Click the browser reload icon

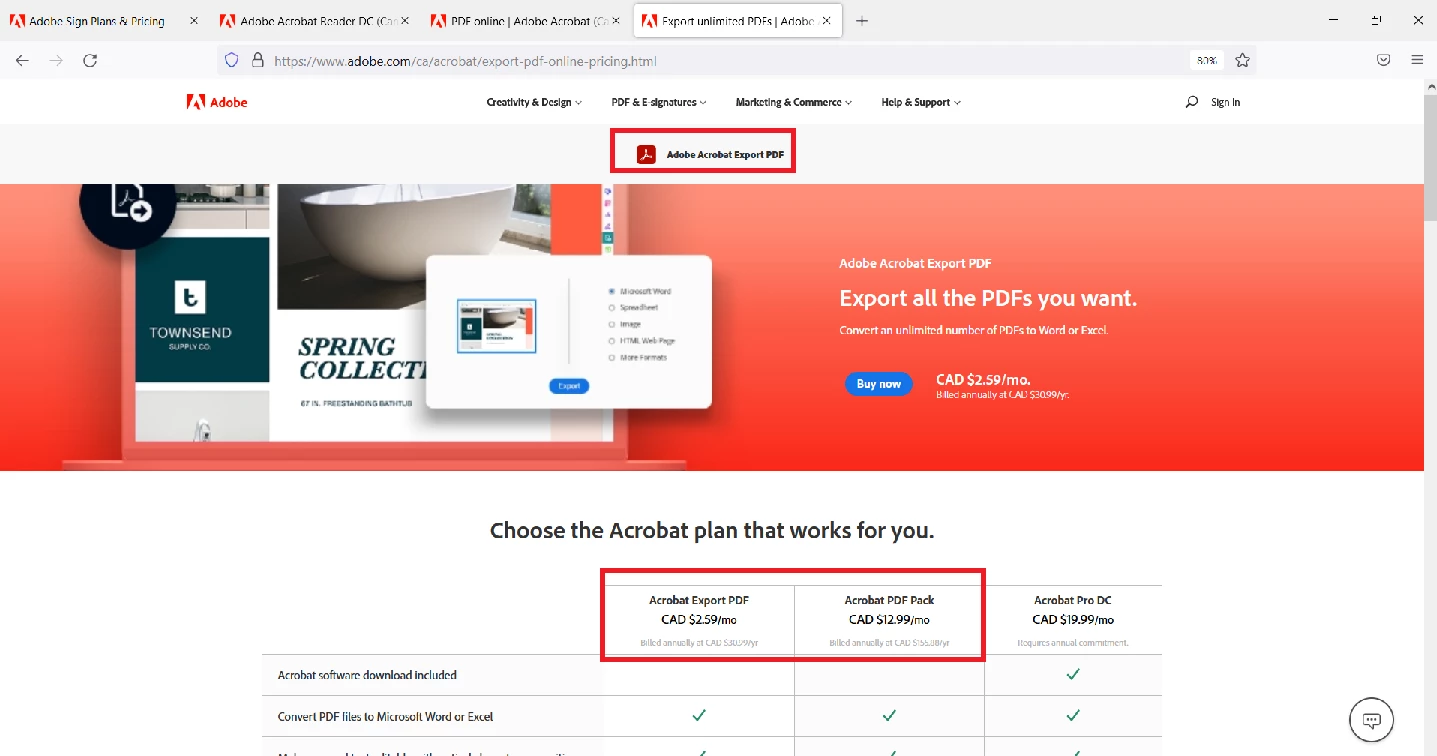[90, 60]
